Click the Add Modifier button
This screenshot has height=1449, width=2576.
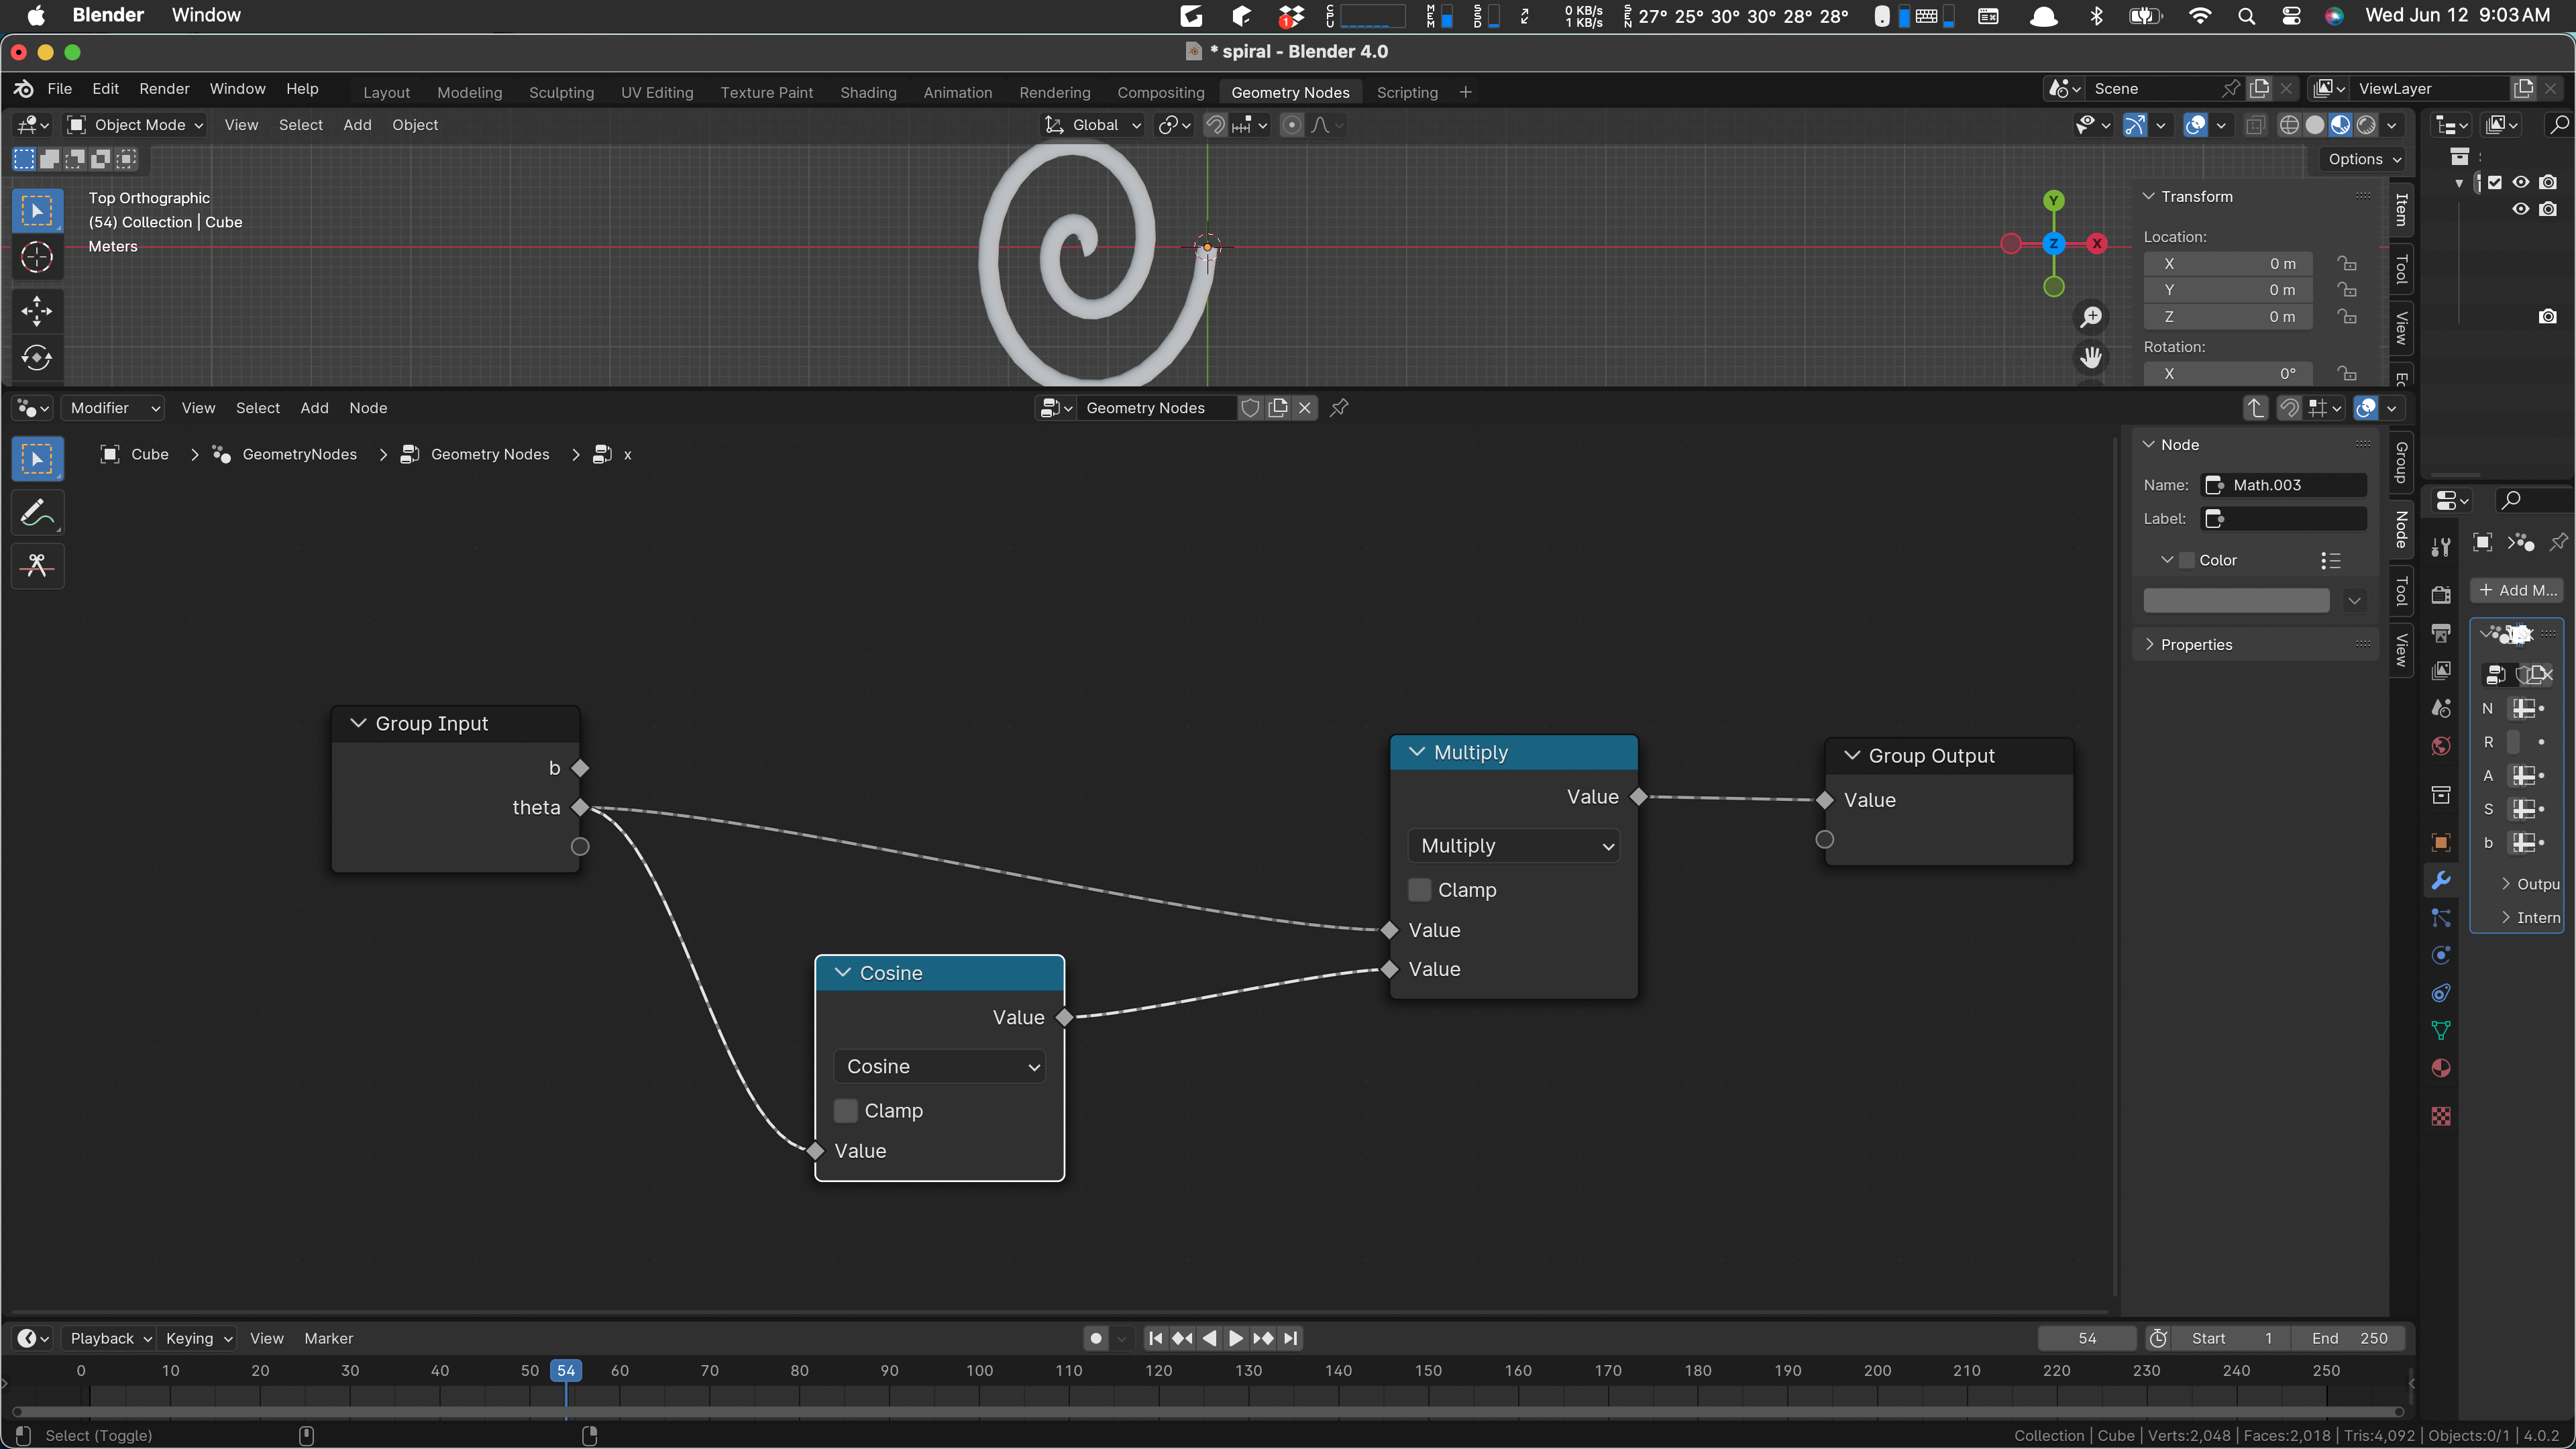tap(2517, 590)
